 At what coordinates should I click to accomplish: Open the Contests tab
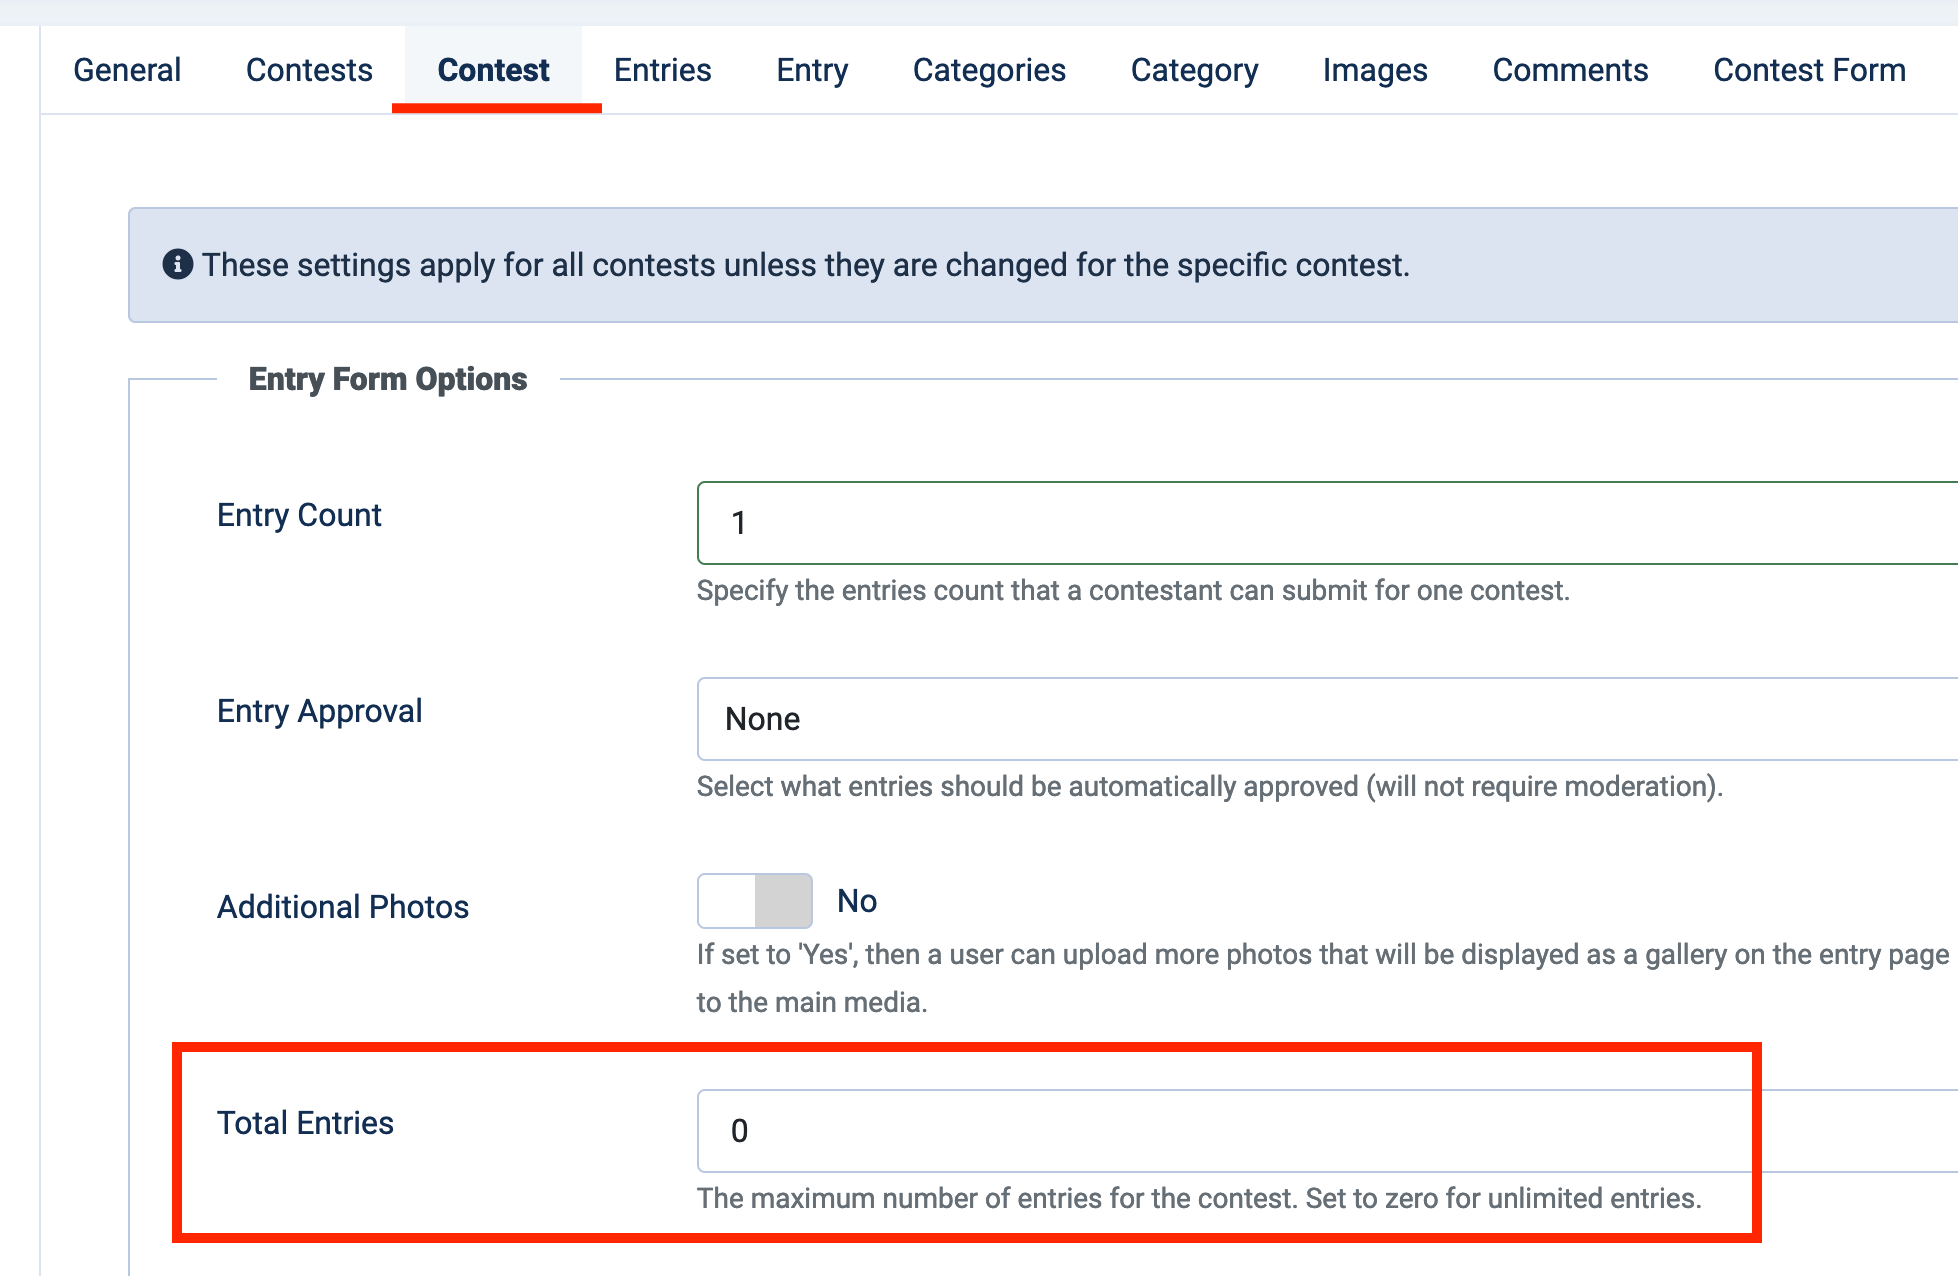coord(309,70)
